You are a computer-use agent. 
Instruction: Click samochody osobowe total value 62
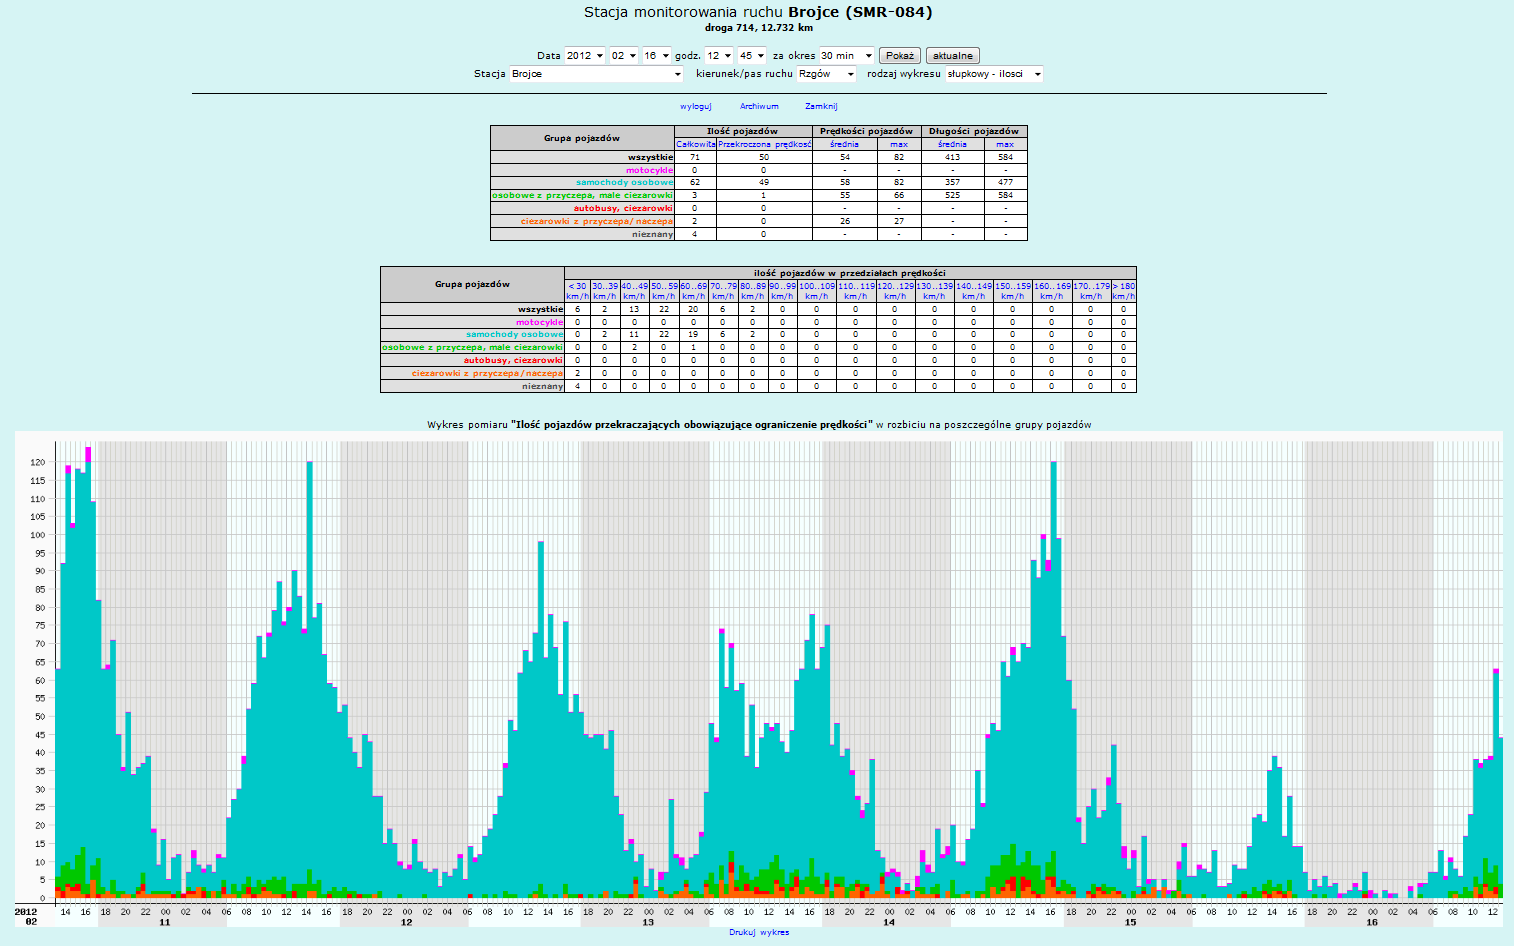695,182
